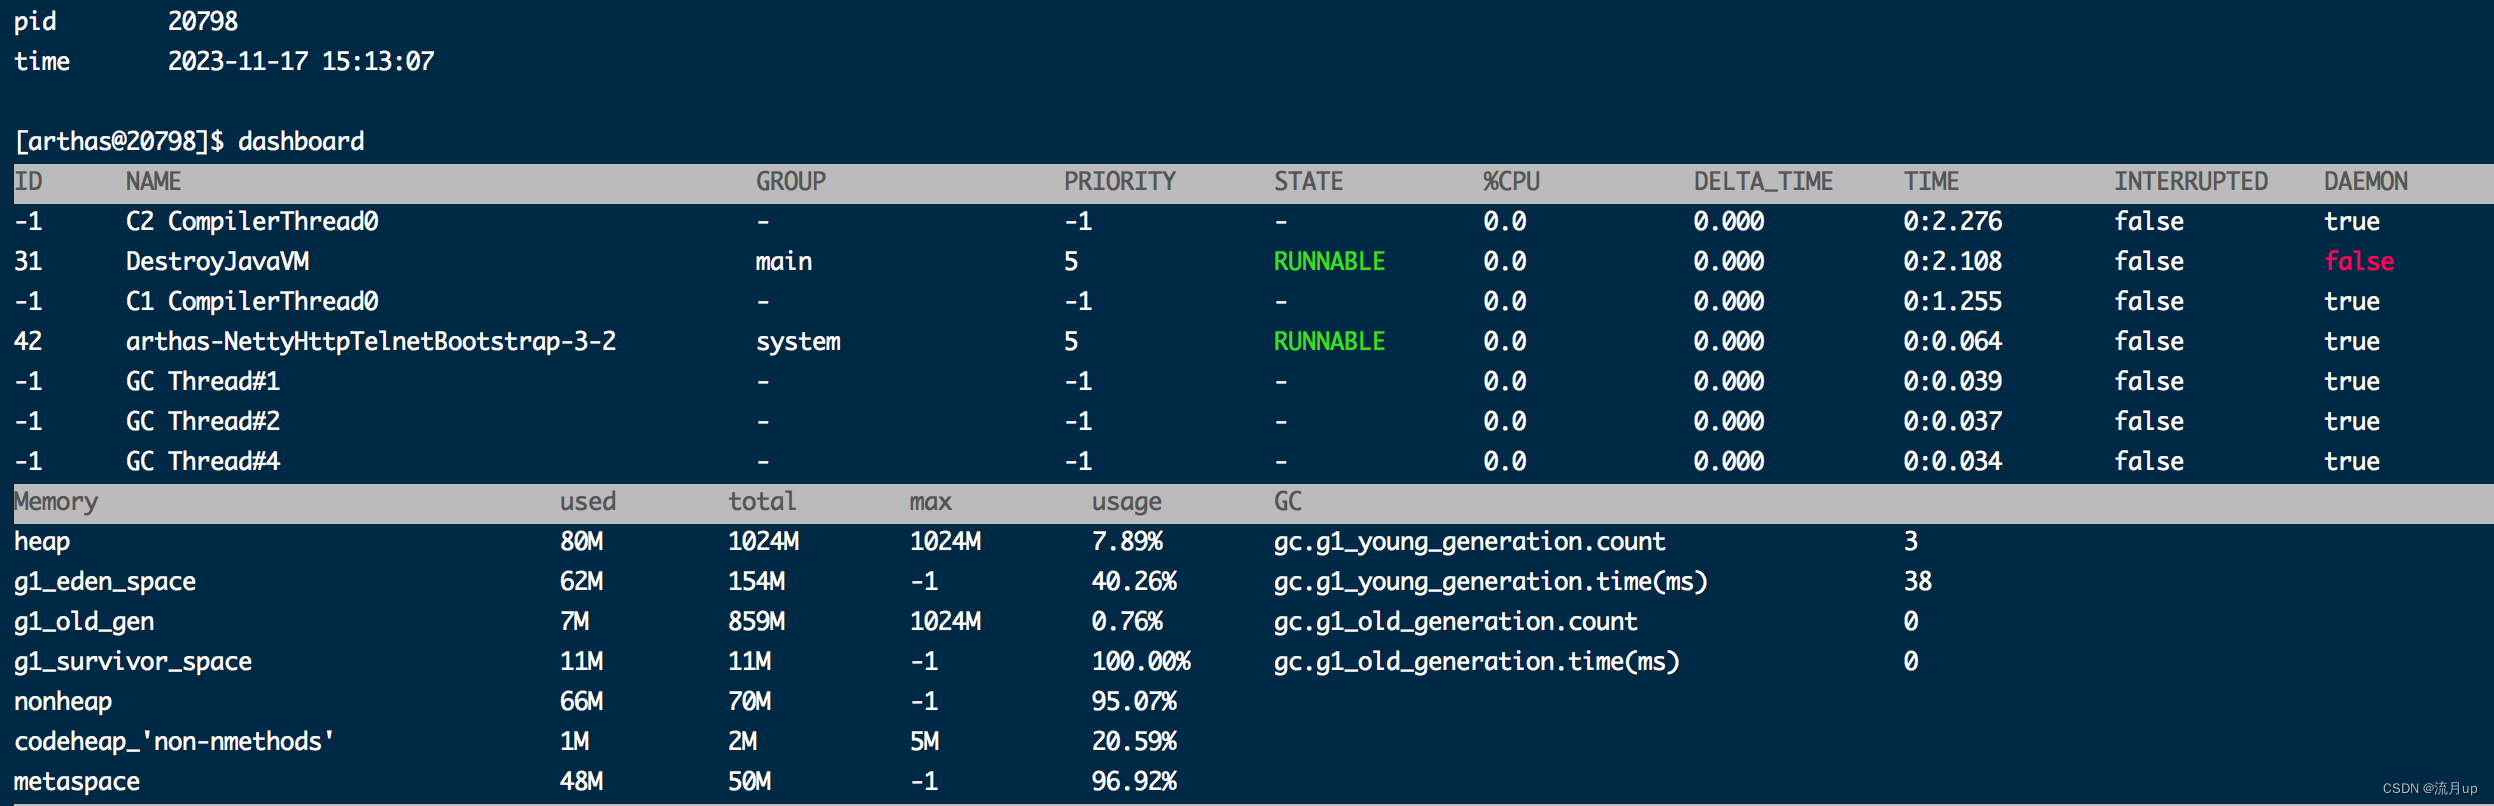This screenshot has height=806, width=2494.
Task: Click g1_survivor_space usage 100.00%
Action: [1141, 661]
